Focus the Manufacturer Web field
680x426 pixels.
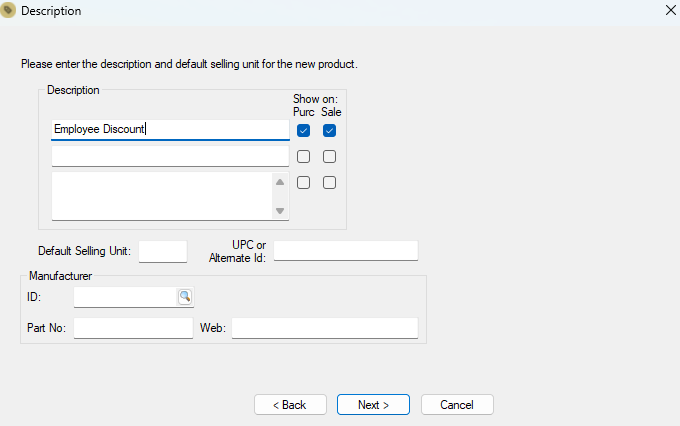(x=325, y=328)
